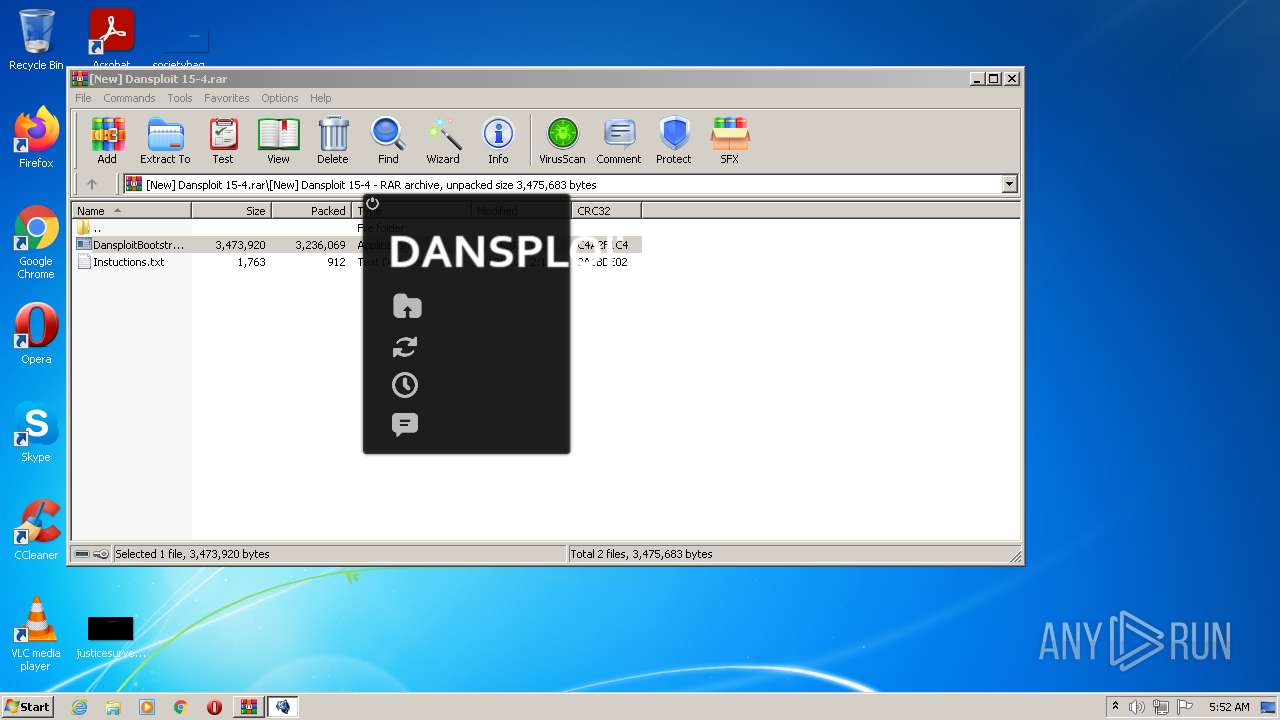Click the Comment toolbar icon
Image resolution: width=1280 pixels, height=720 pixels.
point(619,140)
